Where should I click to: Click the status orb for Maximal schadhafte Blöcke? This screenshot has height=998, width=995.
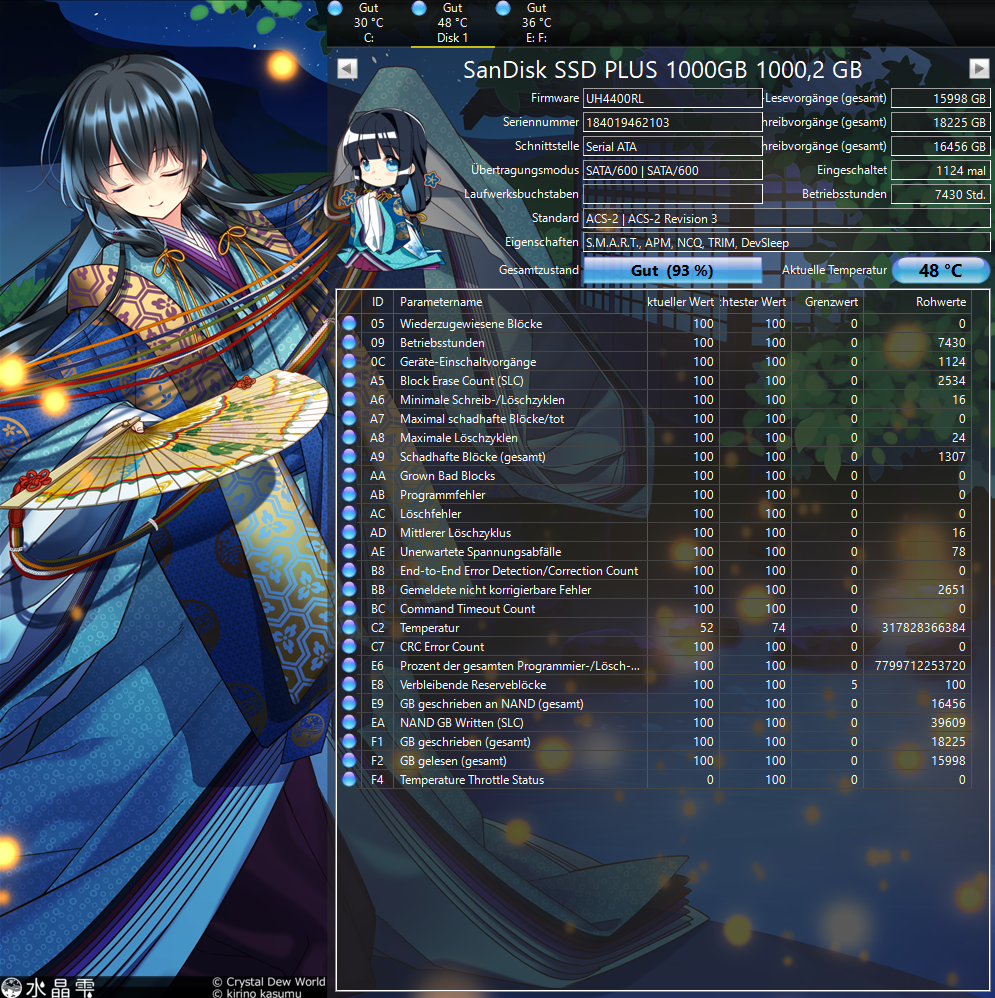coord(349,418)
